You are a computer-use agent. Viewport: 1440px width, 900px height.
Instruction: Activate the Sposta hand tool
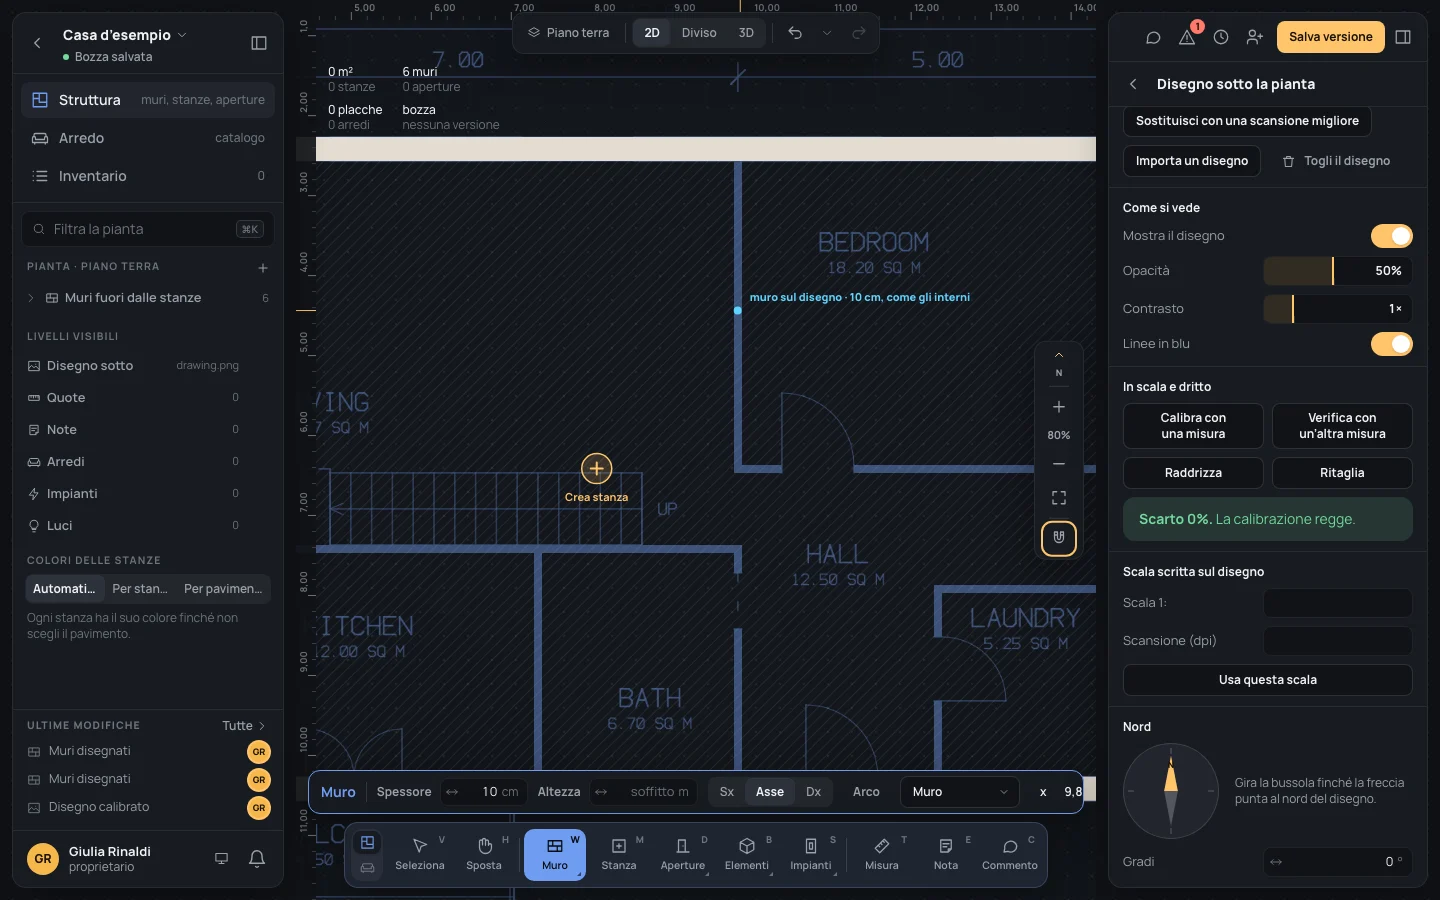[484, 854]
